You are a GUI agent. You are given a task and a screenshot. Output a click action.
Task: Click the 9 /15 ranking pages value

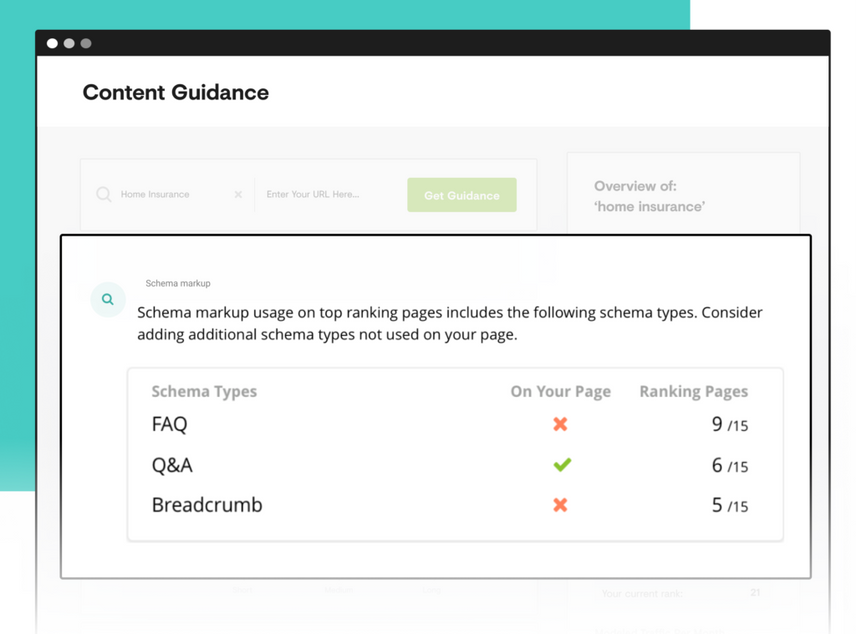pos(730,424)
